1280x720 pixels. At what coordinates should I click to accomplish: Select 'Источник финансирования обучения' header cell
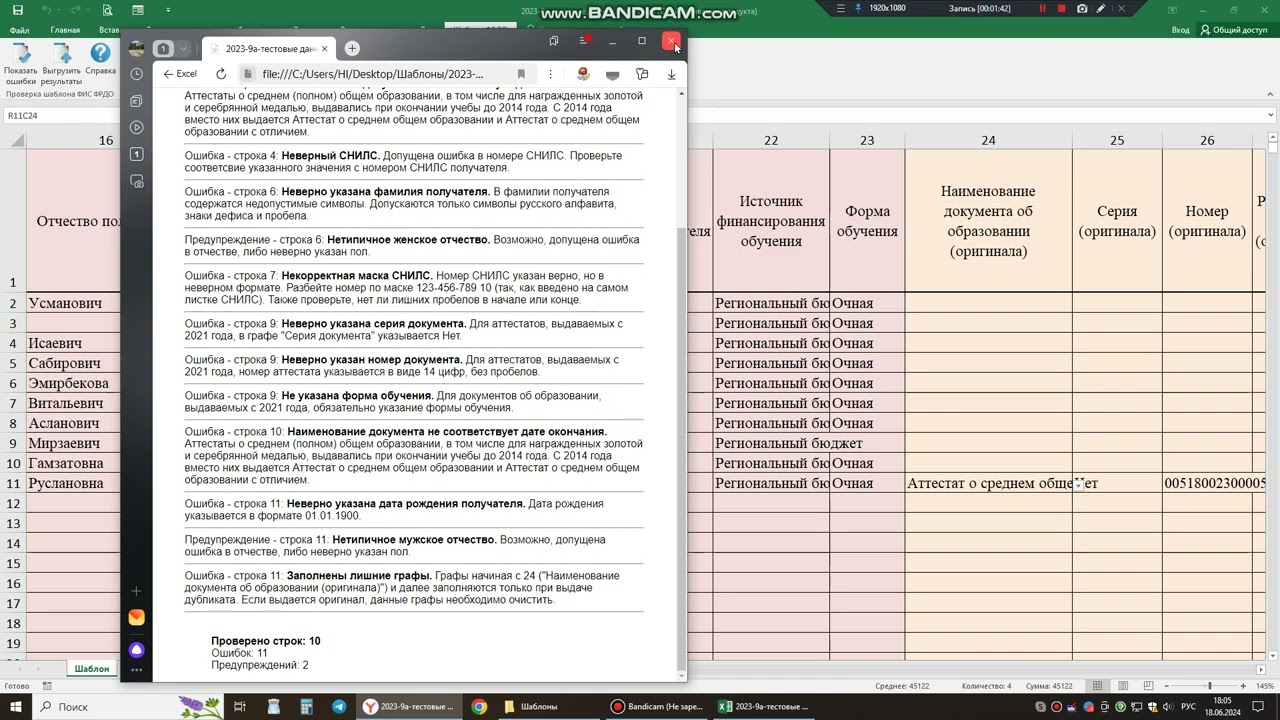point(771,221)
